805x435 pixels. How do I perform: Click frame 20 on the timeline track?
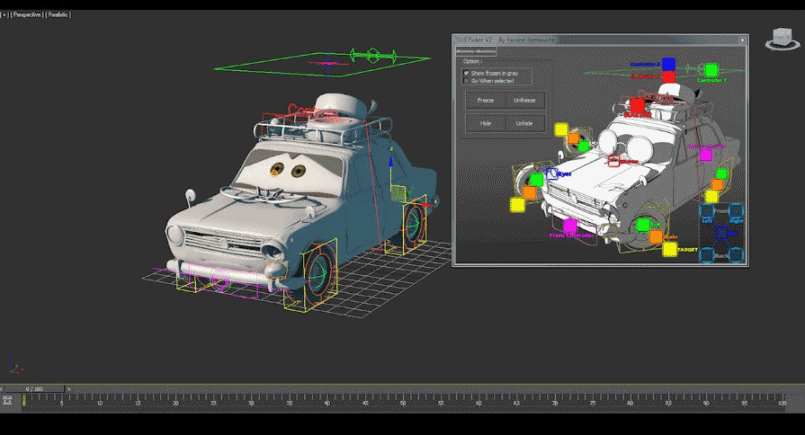[x=176, y=401]
